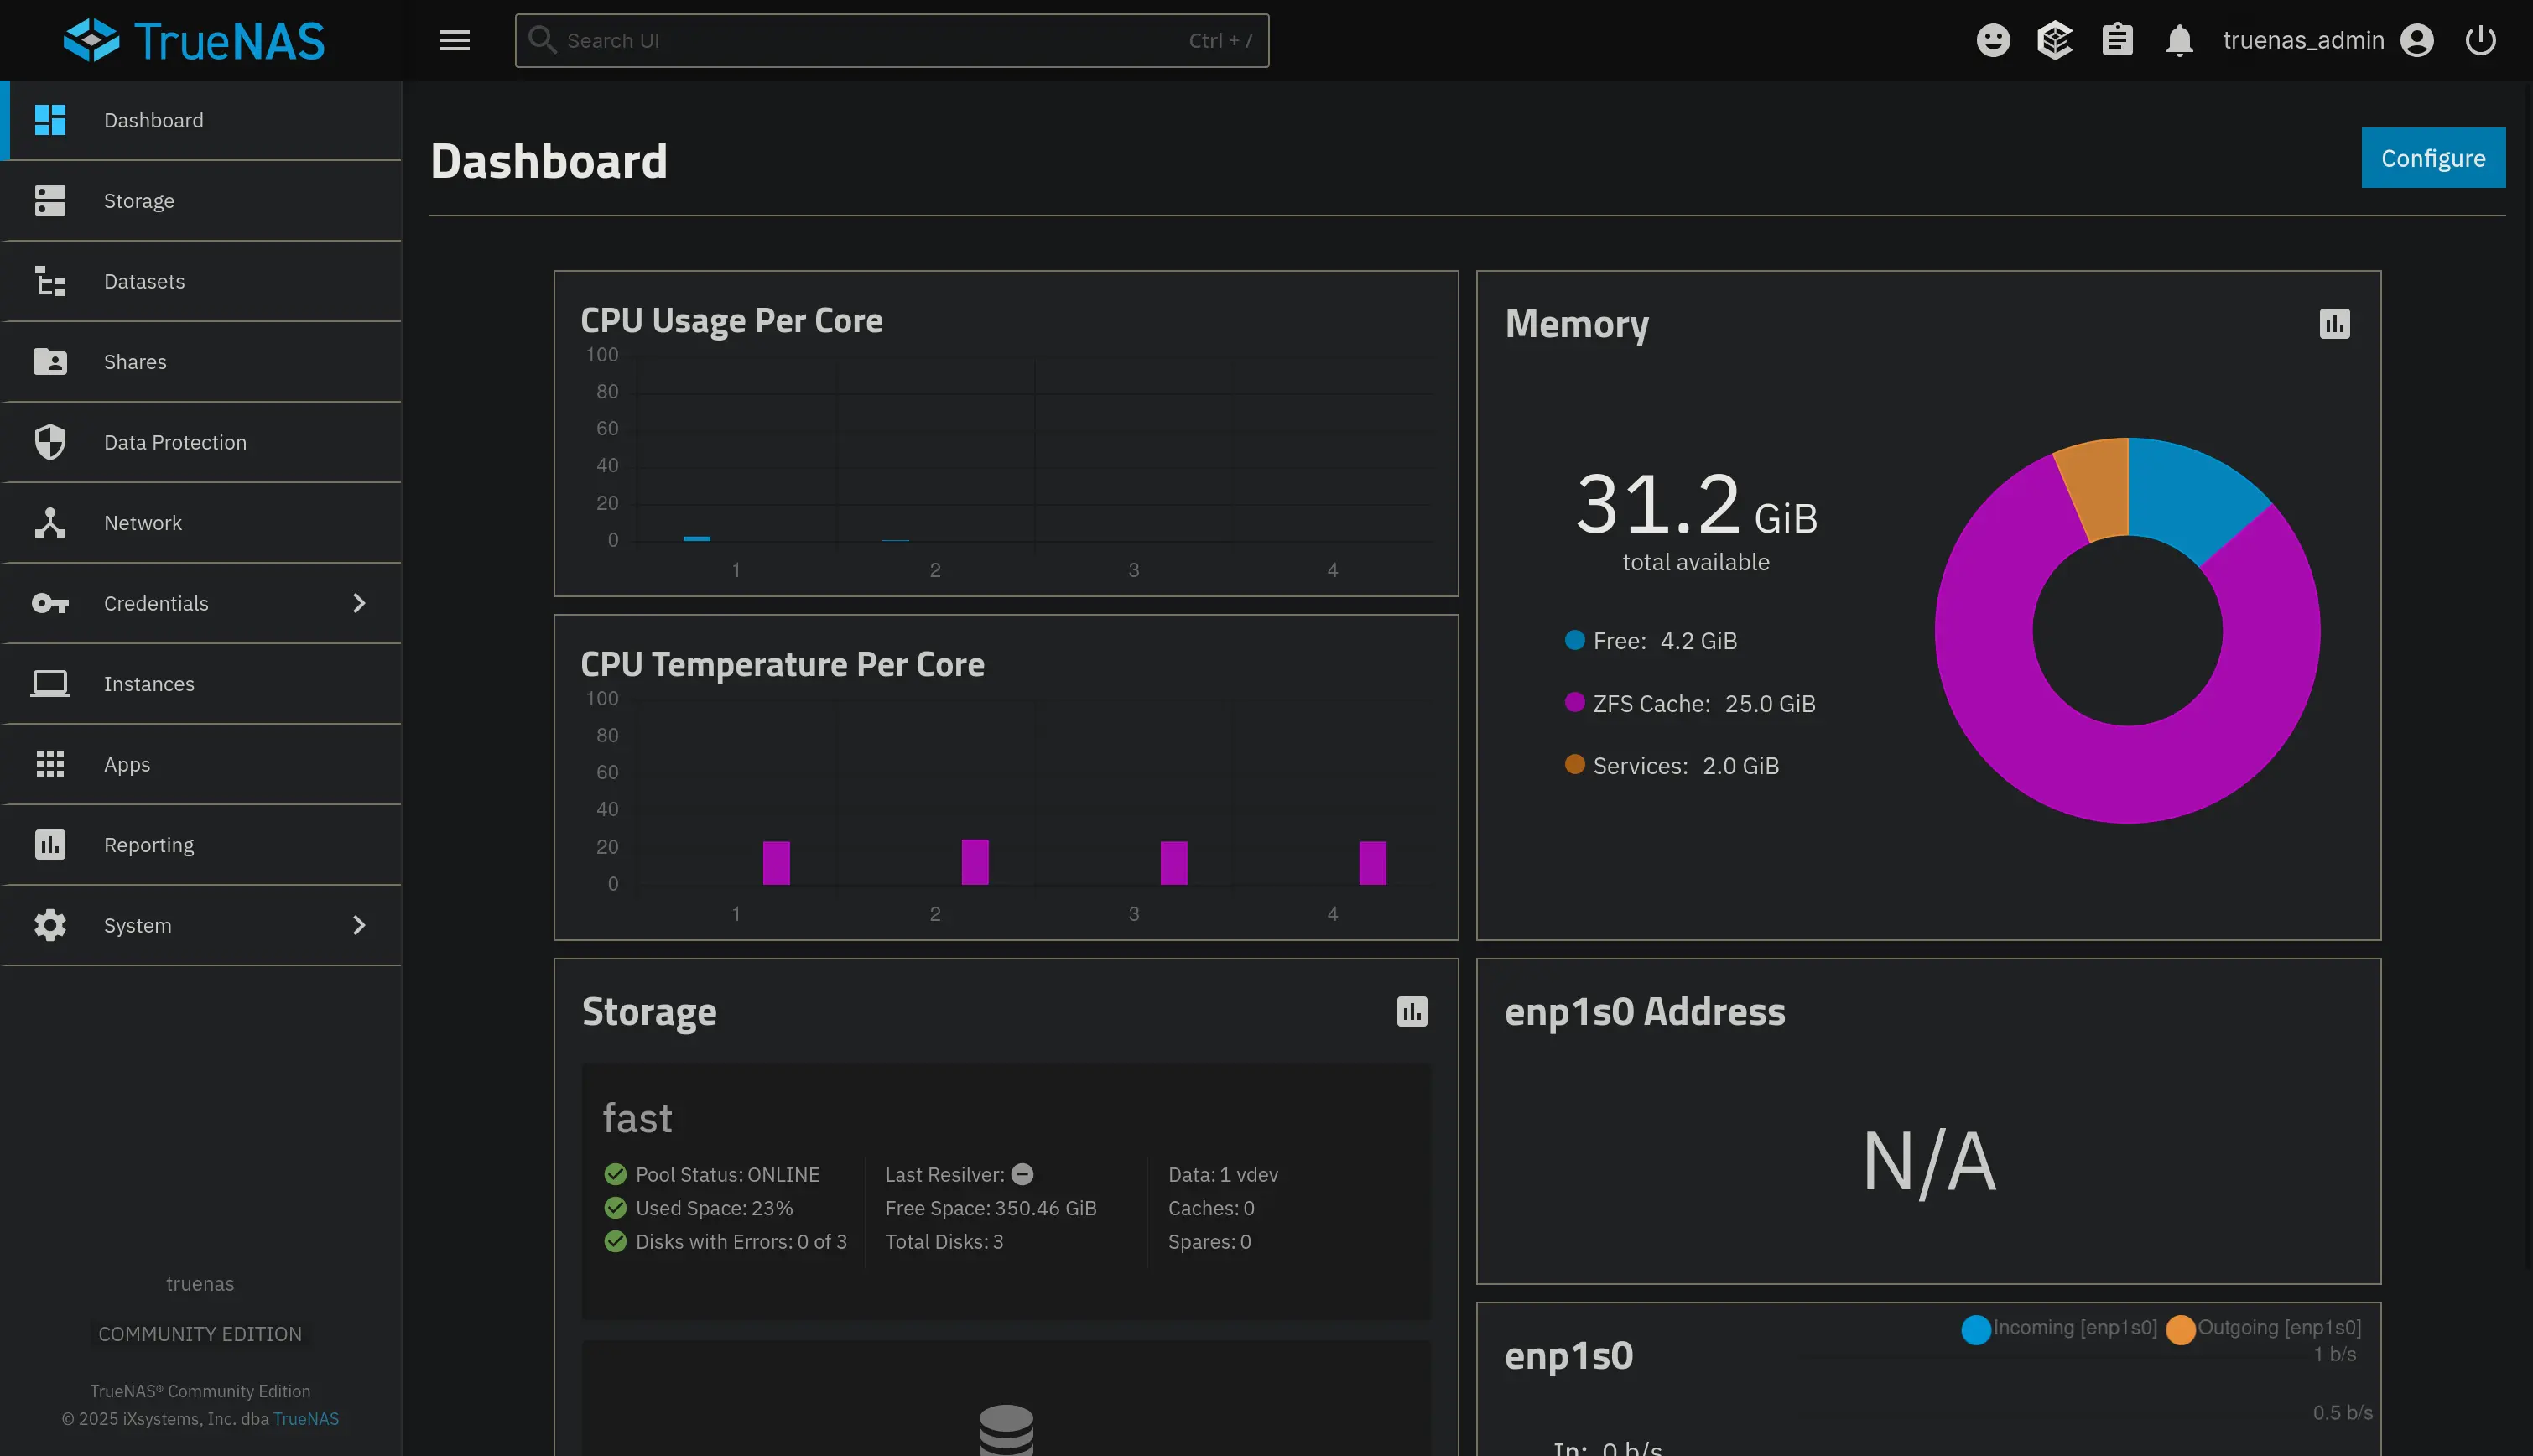Viewport: 2533px width, 1456px height.
Task: Click 'Caches: 0' text
Action: tap(1211, 1208)
